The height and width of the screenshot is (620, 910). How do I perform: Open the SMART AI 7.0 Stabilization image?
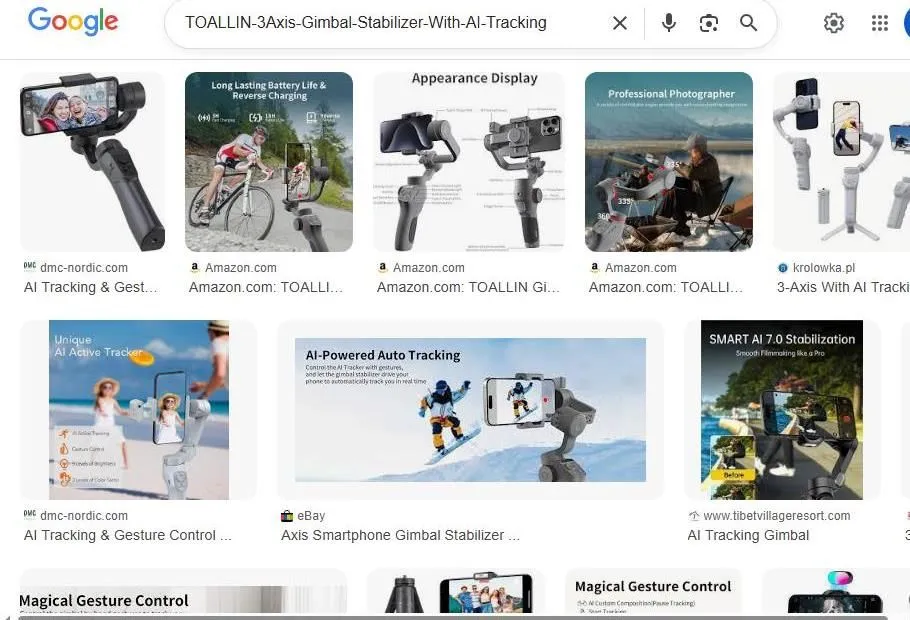pyautogui.click(x=782, y=410)
